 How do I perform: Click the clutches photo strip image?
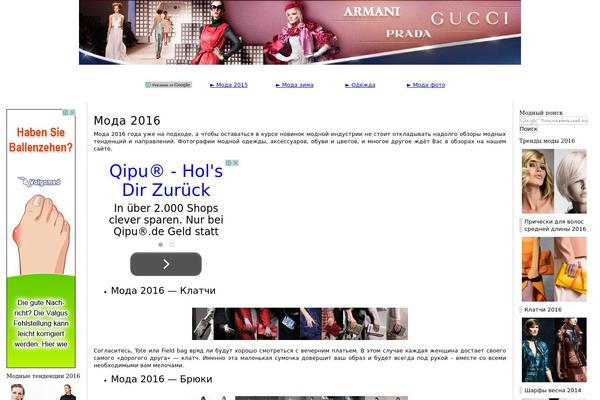click(300, 324)
